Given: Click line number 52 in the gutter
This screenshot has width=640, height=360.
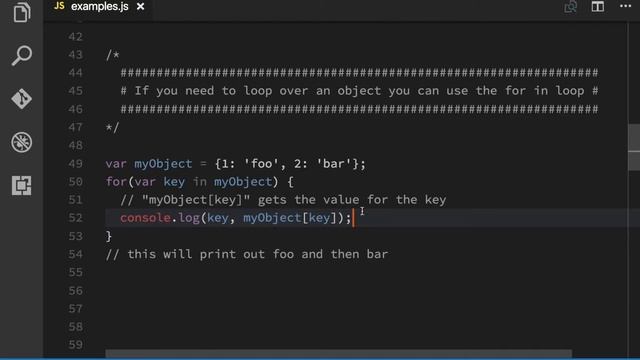Looking at the screenshot, I should click(x=76, y=218).
